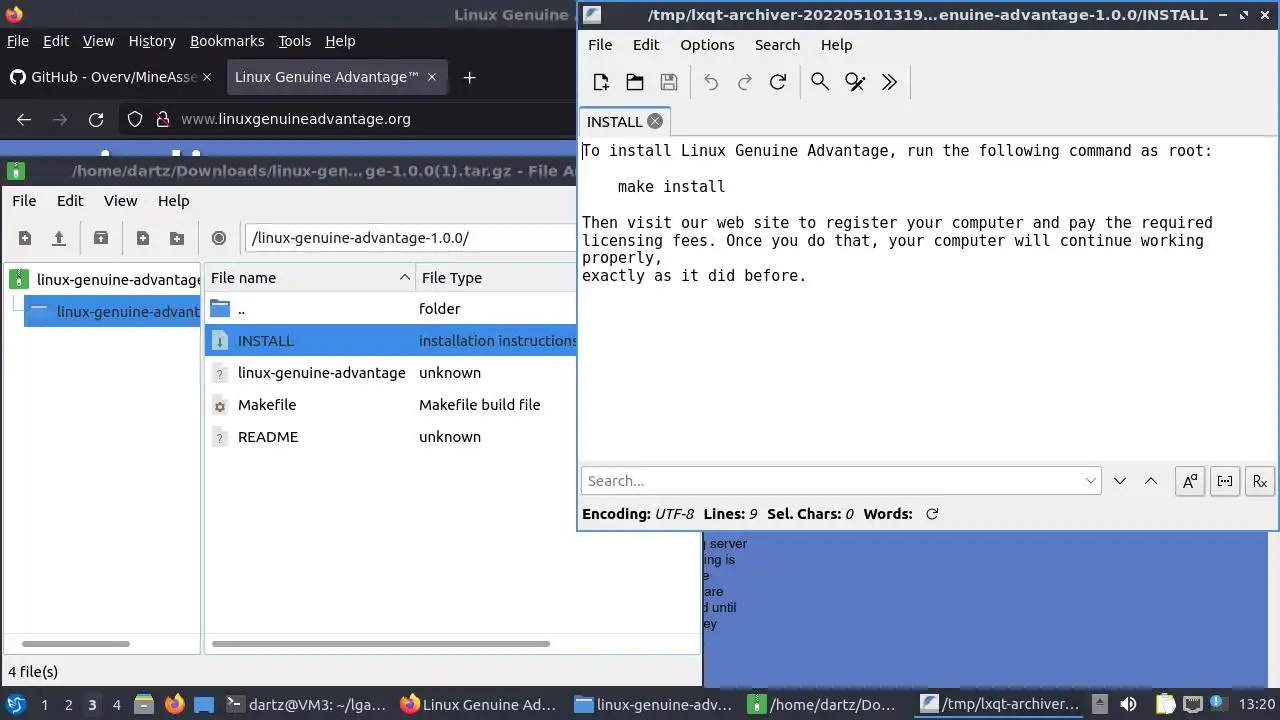The height and width of the screenshot is (720, 1280).
Task: Open archiver File menu
Action: (24, 201)
